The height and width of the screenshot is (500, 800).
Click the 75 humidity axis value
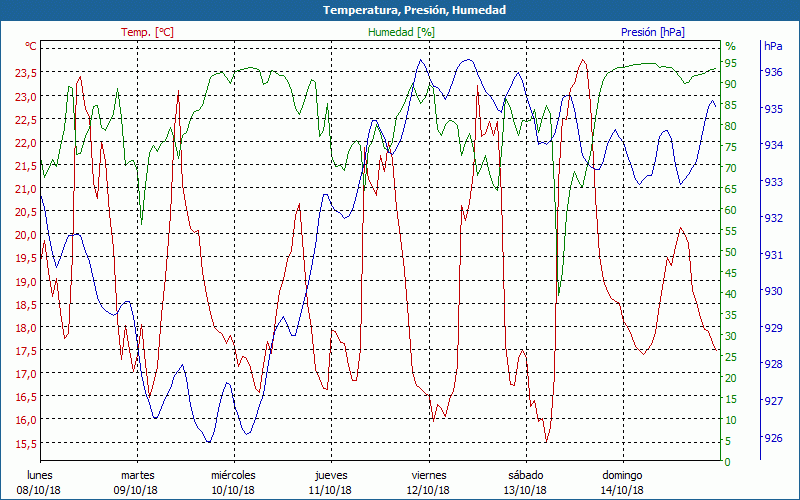[x=731, y=147]
